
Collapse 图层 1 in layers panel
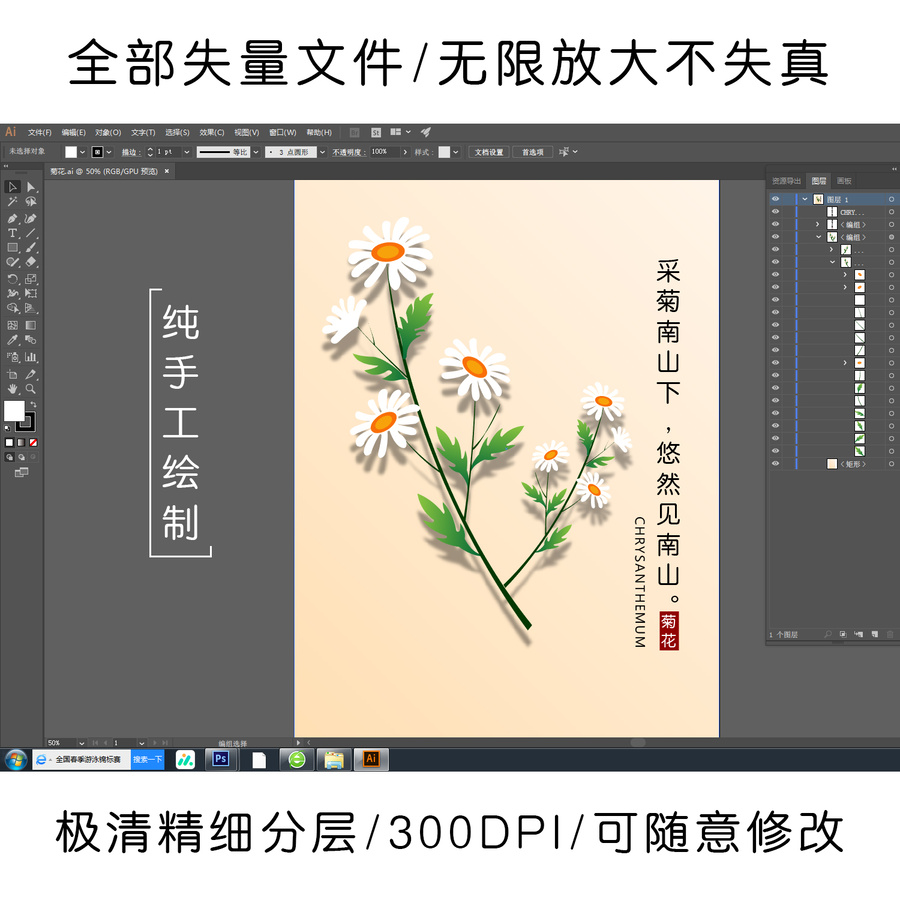805,199
